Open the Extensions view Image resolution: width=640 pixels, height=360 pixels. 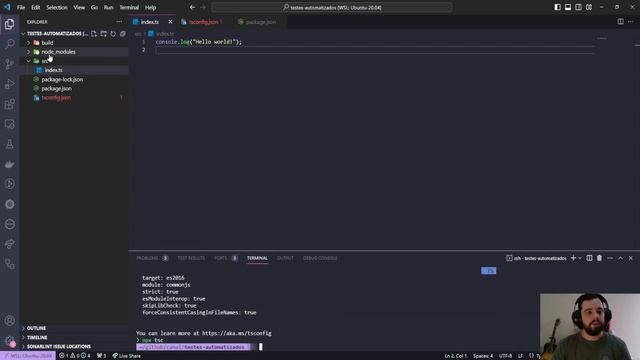(9, 104)
